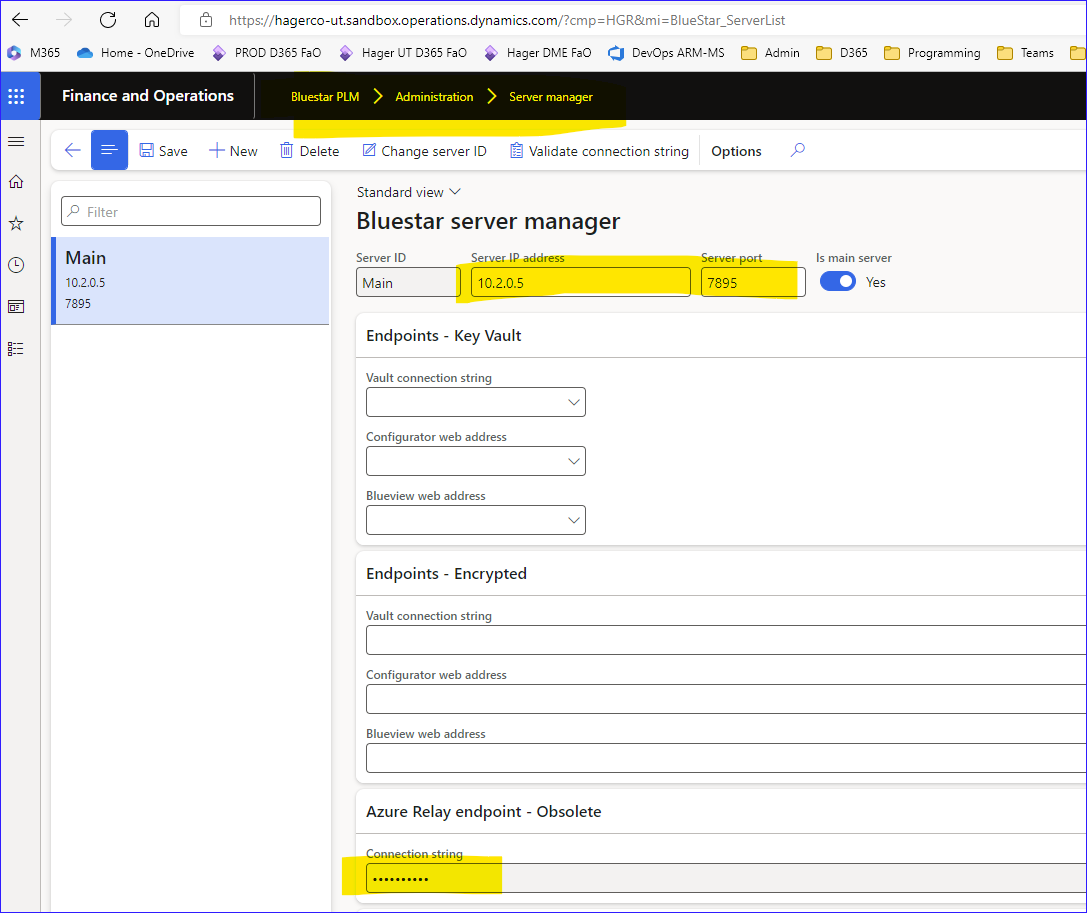Screen dimensions: 1087x913
Task: Open the Admin bookmarks folder
Action: pos(770,53)
